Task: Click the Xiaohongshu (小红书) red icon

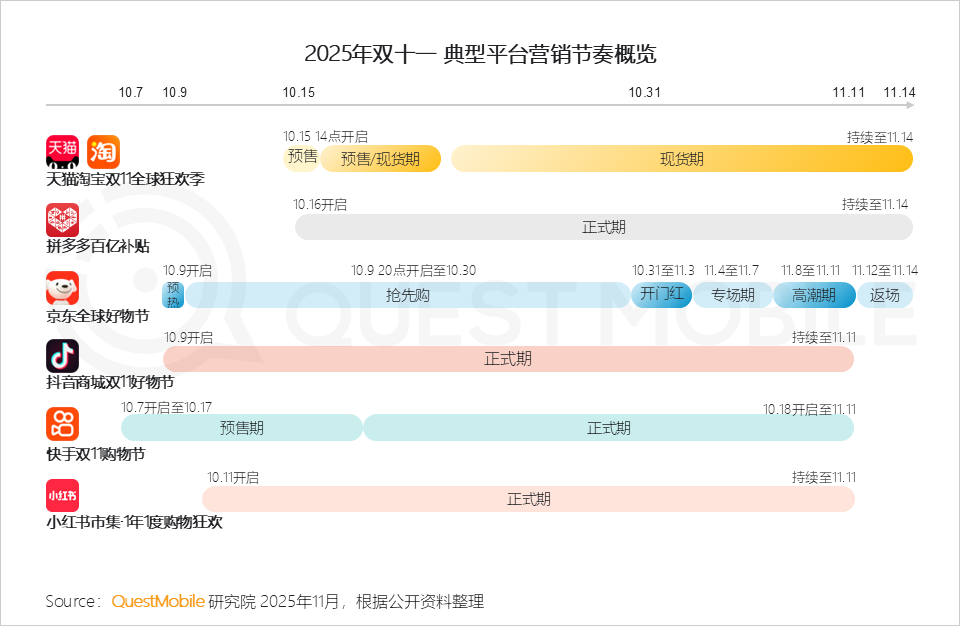Action: pos(62,494)
